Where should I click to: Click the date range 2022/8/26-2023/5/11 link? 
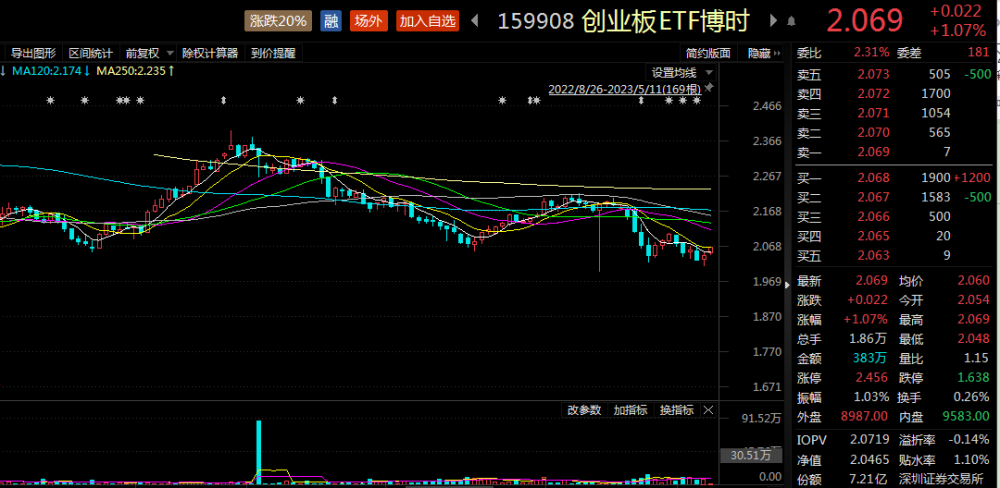pyautogui.click(x=625, y=88)
